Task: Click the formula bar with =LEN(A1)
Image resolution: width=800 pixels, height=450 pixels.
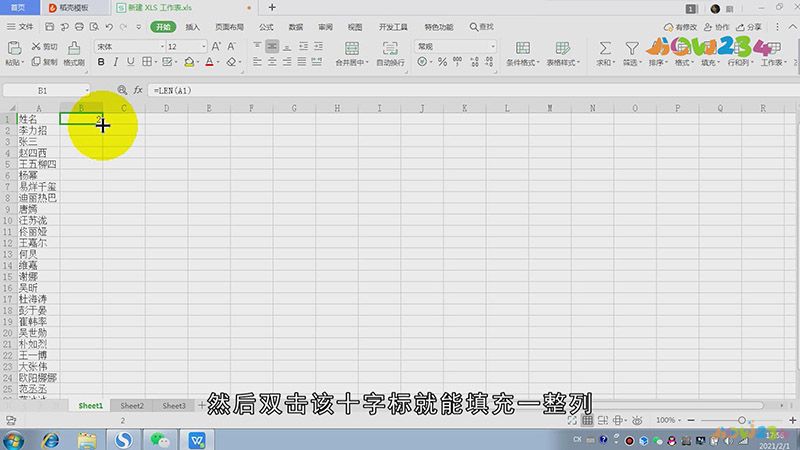Action: pos(472,90)
